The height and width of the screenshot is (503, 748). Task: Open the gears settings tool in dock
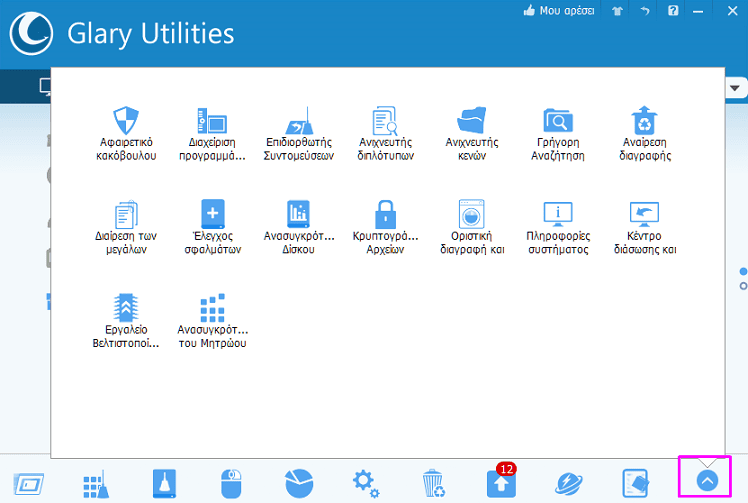[366, 484]
